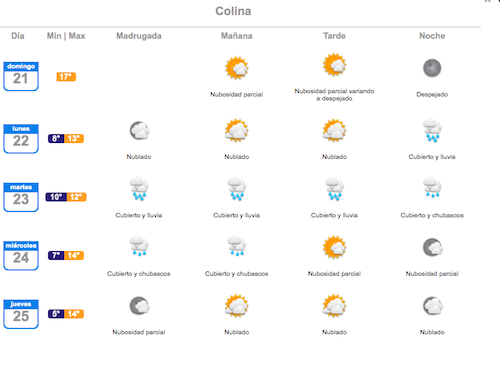Click lunes 8° minimum temperature badge
This screenshot has width=500, height=377.
(56, 138)
